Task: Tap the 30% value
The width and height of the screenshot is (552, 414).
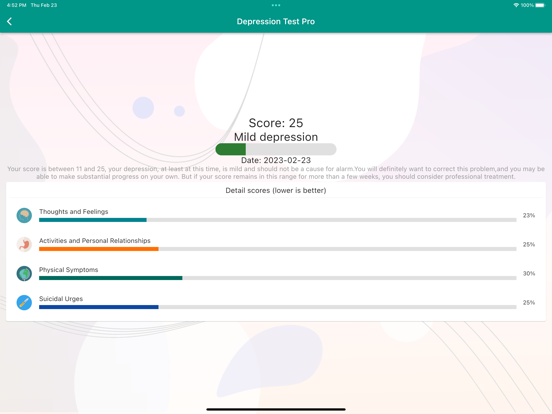Action: (529, 274)
